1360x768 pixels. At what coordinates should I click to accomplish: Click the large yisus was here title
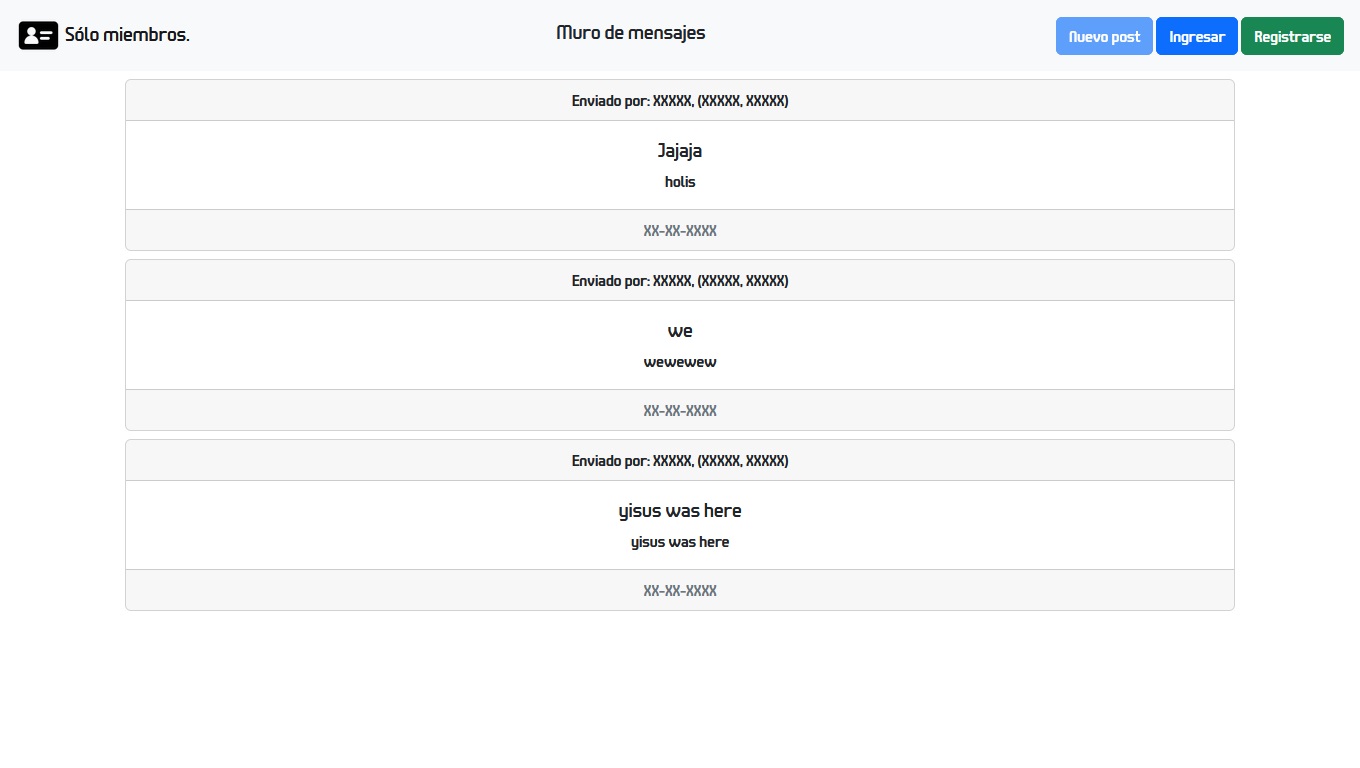(680, 511)
